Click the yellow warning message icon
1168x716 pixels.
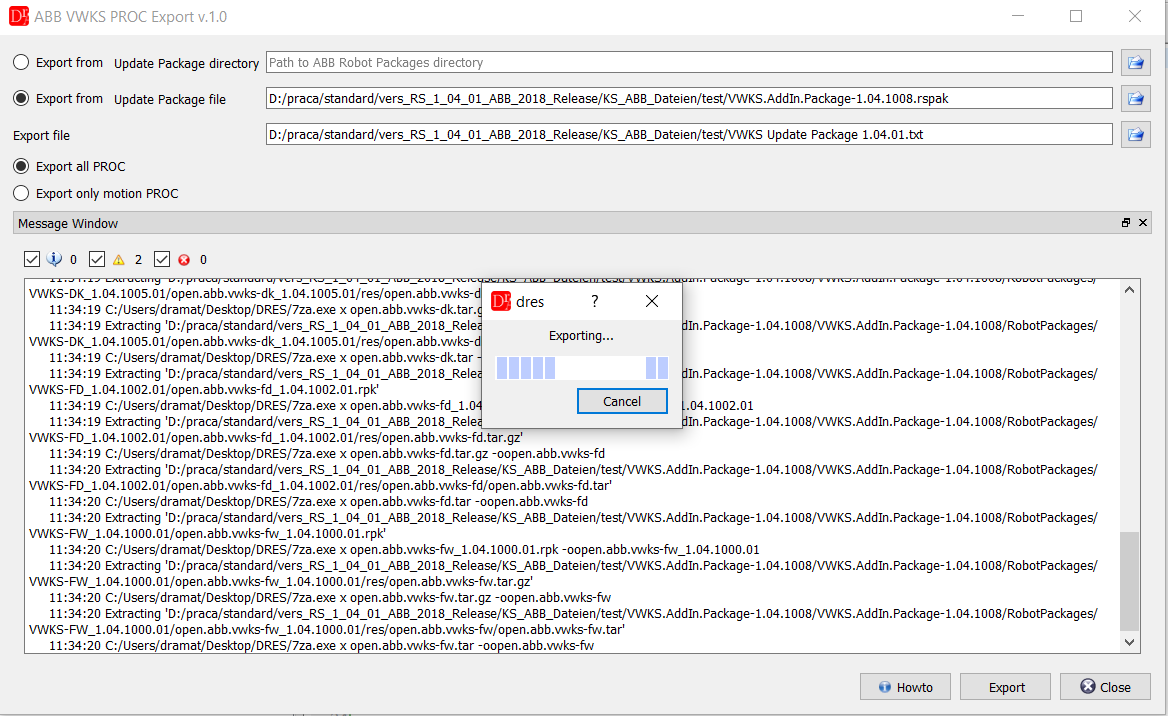pos(118,259)
